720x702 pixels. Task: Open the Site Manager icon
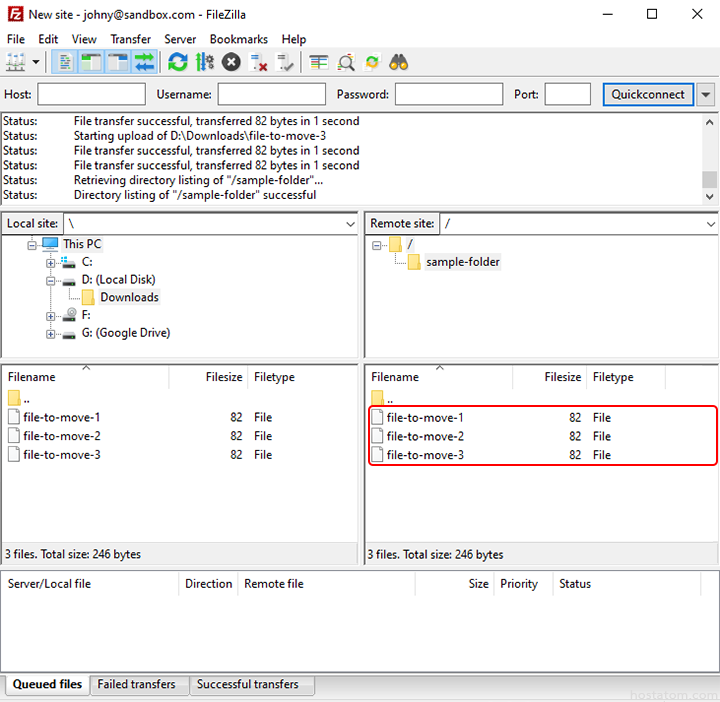click(15, 62)
